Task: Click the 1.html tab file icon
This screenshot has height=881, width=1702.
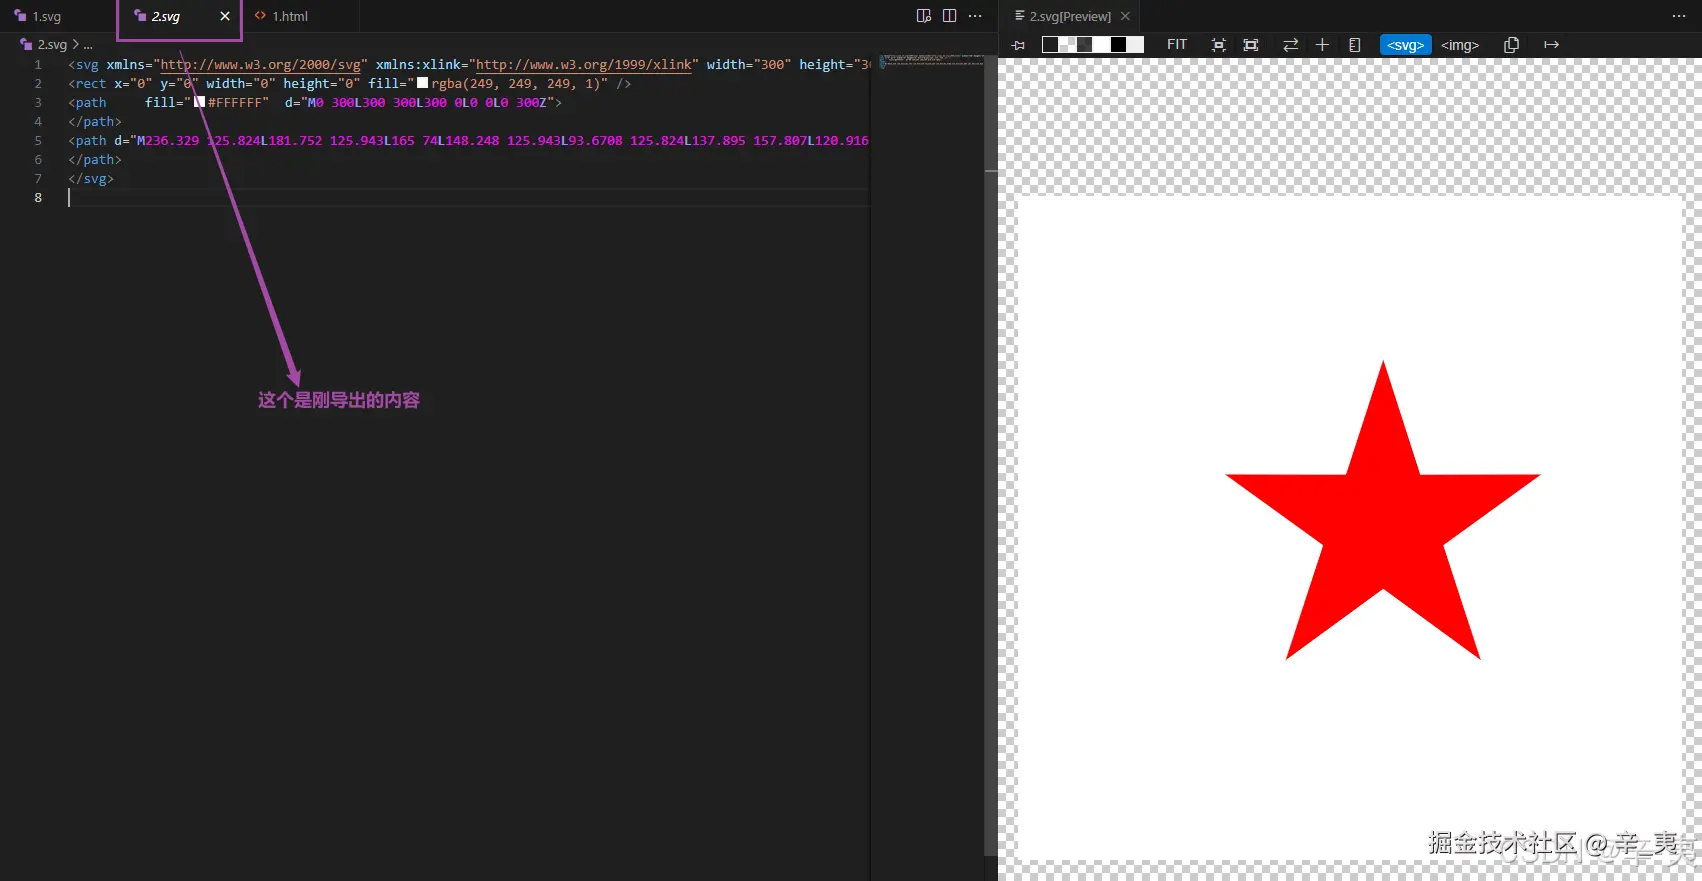Action: pyautogui.click(x=260, y=16)
